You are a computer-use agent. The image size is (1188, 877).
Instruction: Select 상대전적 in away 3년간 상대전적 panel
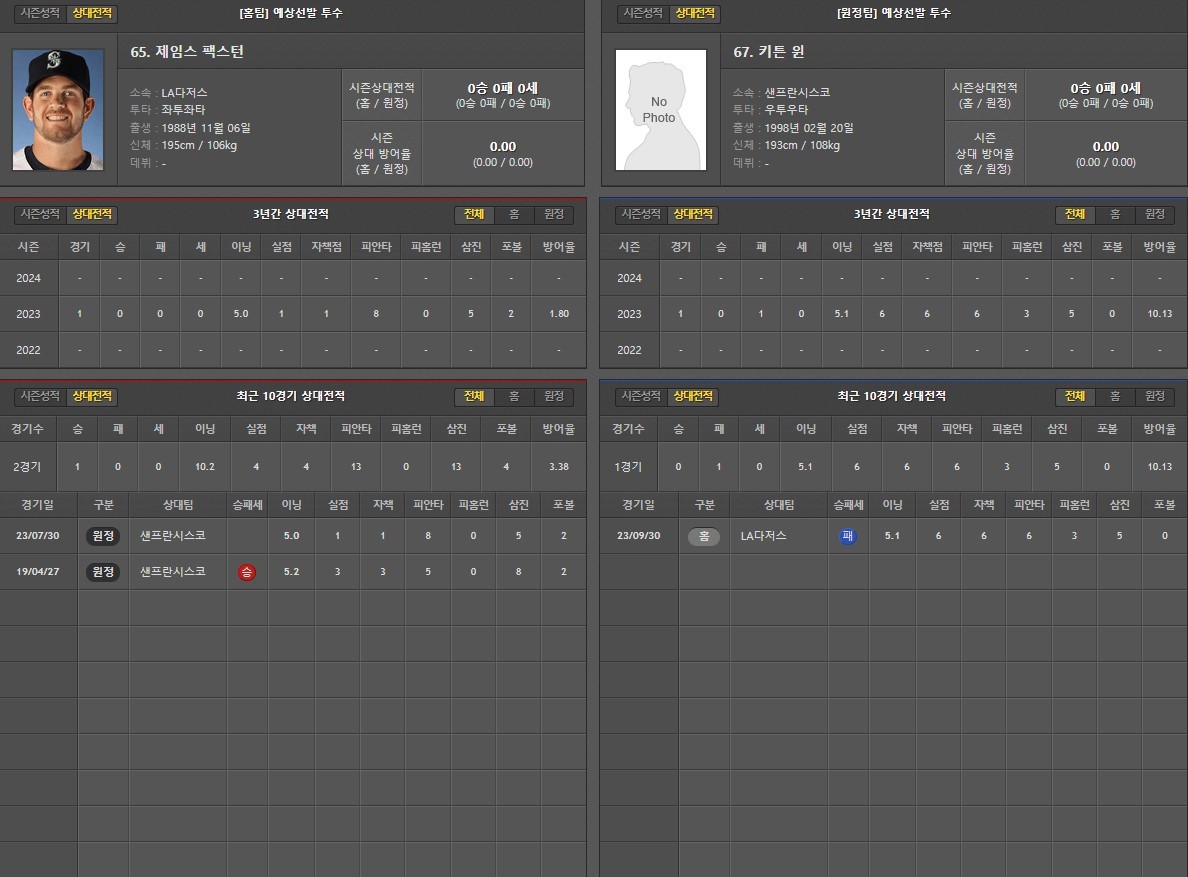tap(693, 214)
